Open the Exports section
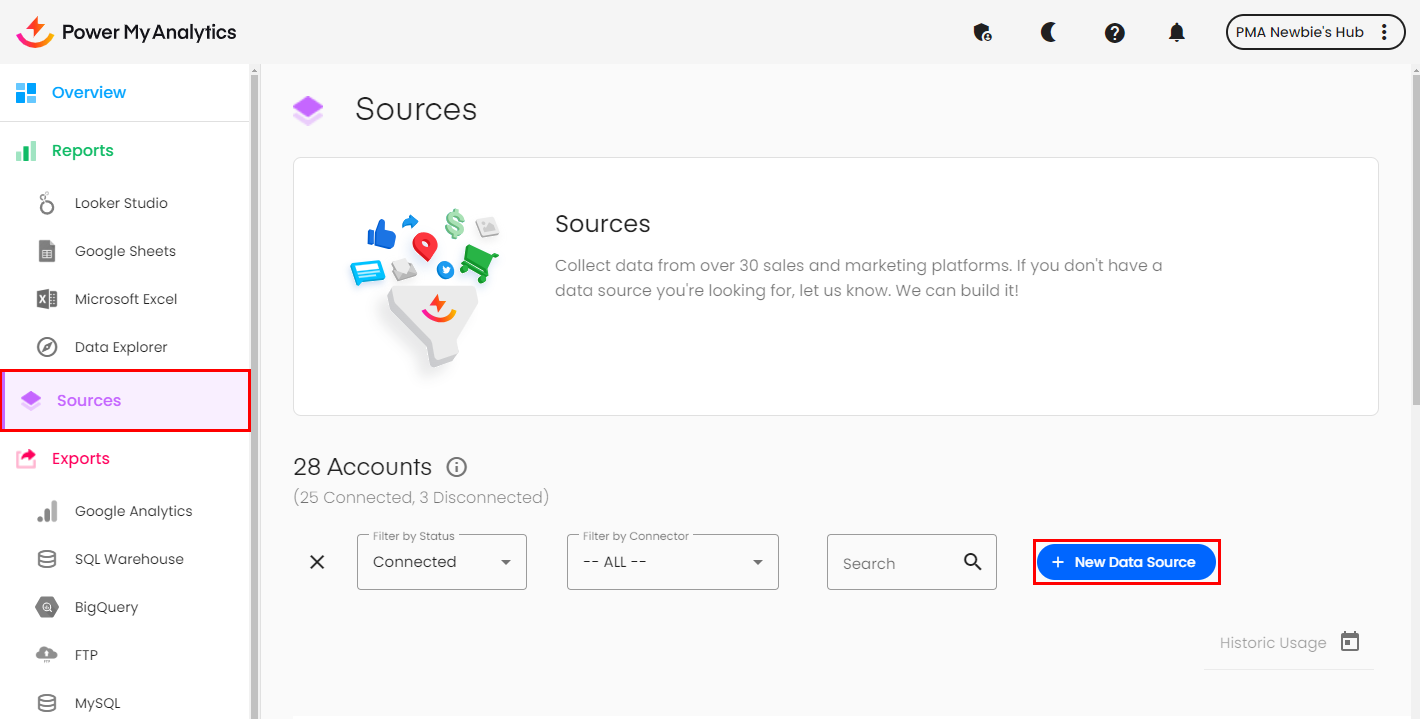 (x=80, y=459)
